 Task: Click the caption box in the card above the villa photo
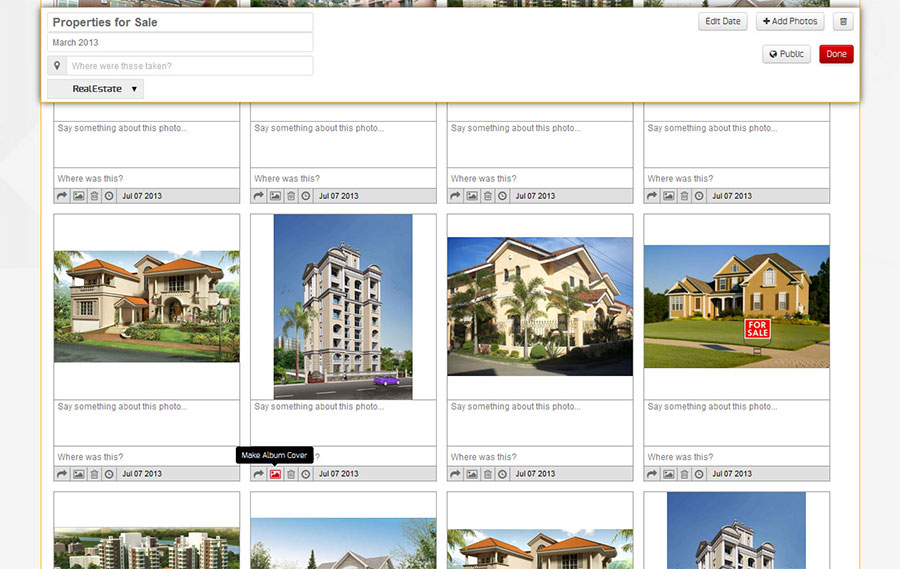click(x=147, y=144)
